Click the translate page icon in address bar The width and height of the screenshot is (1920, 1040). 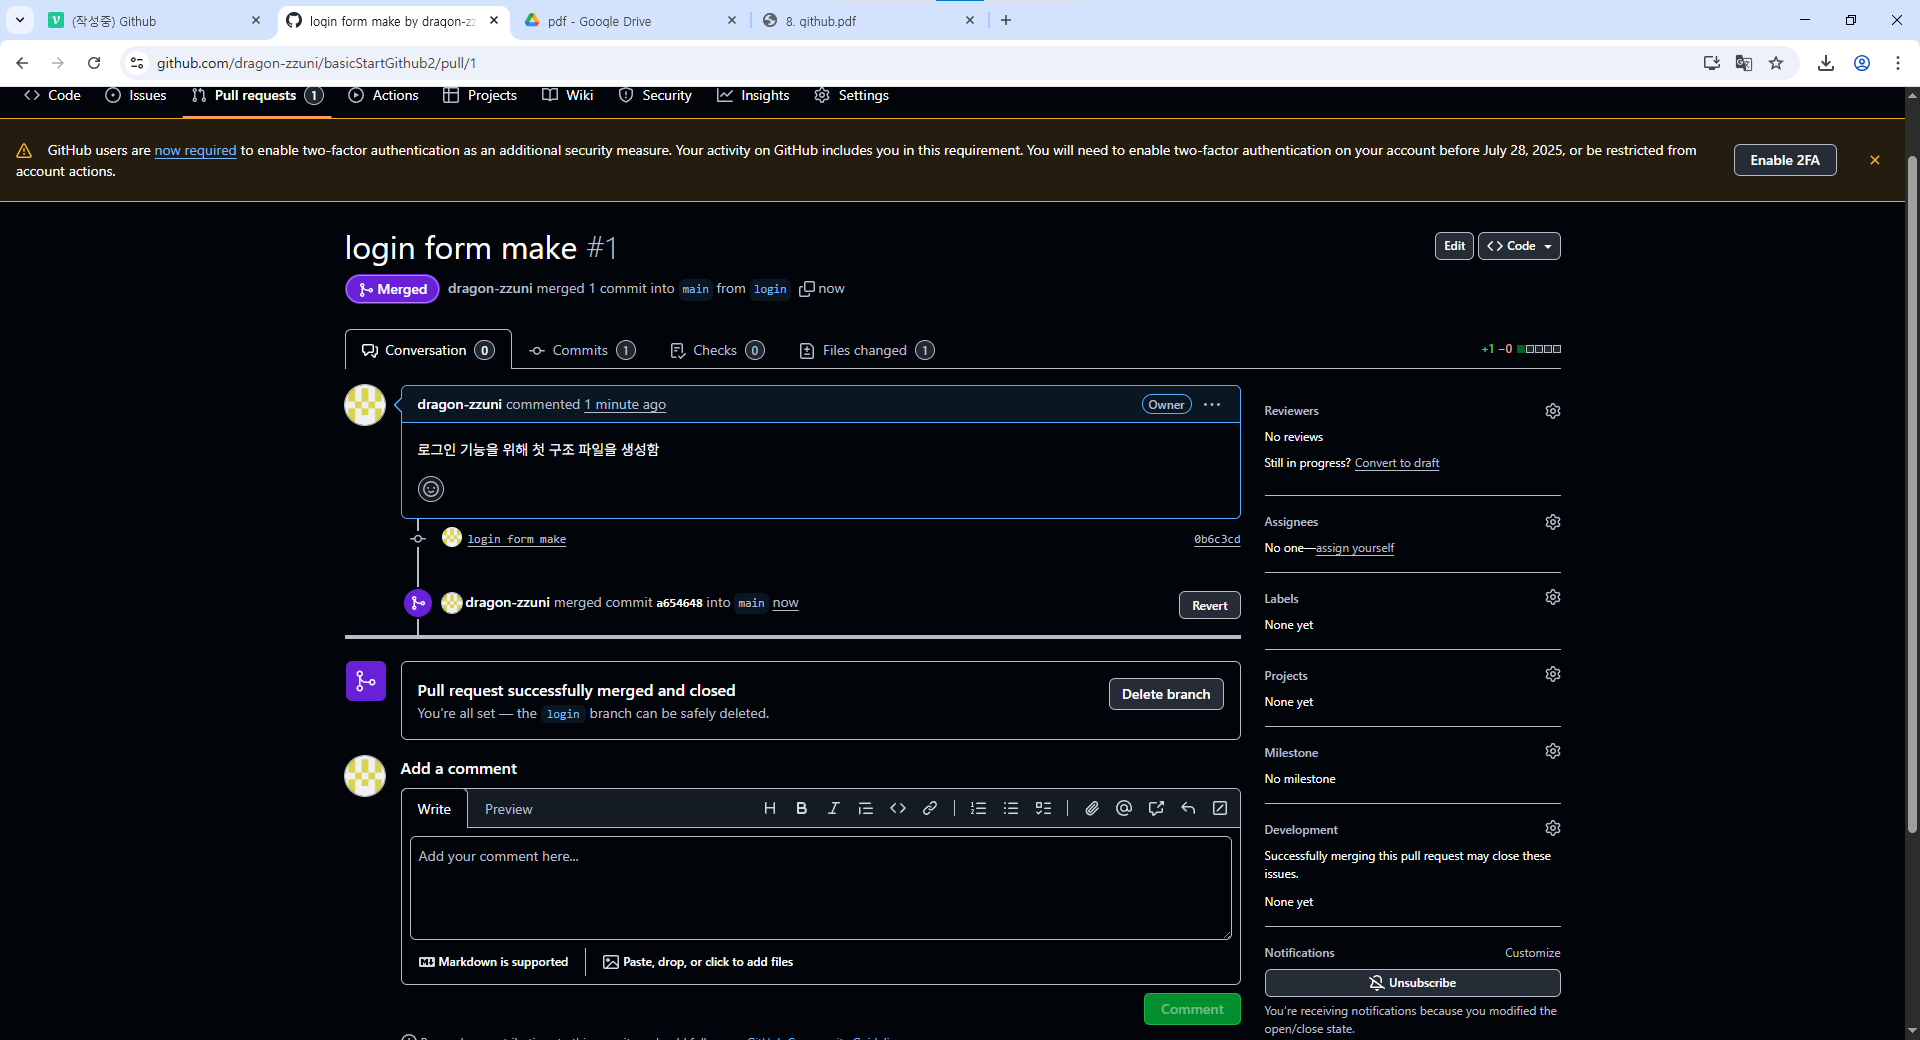[1744, 63]
